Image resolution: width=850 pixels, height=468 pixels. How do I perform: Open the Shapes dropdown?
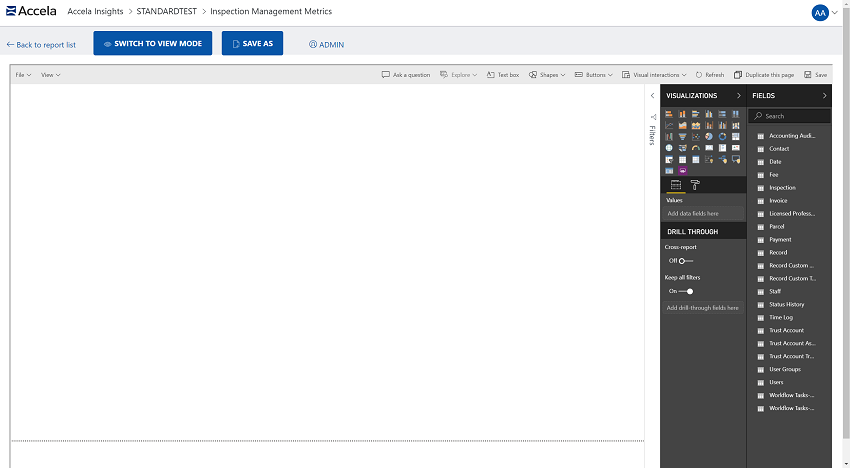pos(547,75)
